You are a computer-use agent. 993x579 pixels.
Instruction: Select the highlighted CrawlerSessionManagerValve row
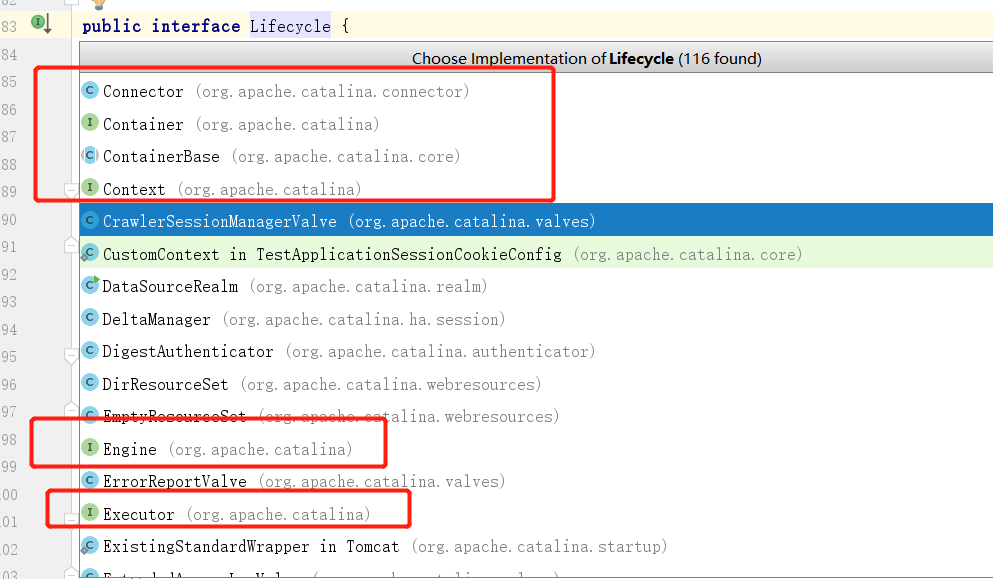[536, 220]
